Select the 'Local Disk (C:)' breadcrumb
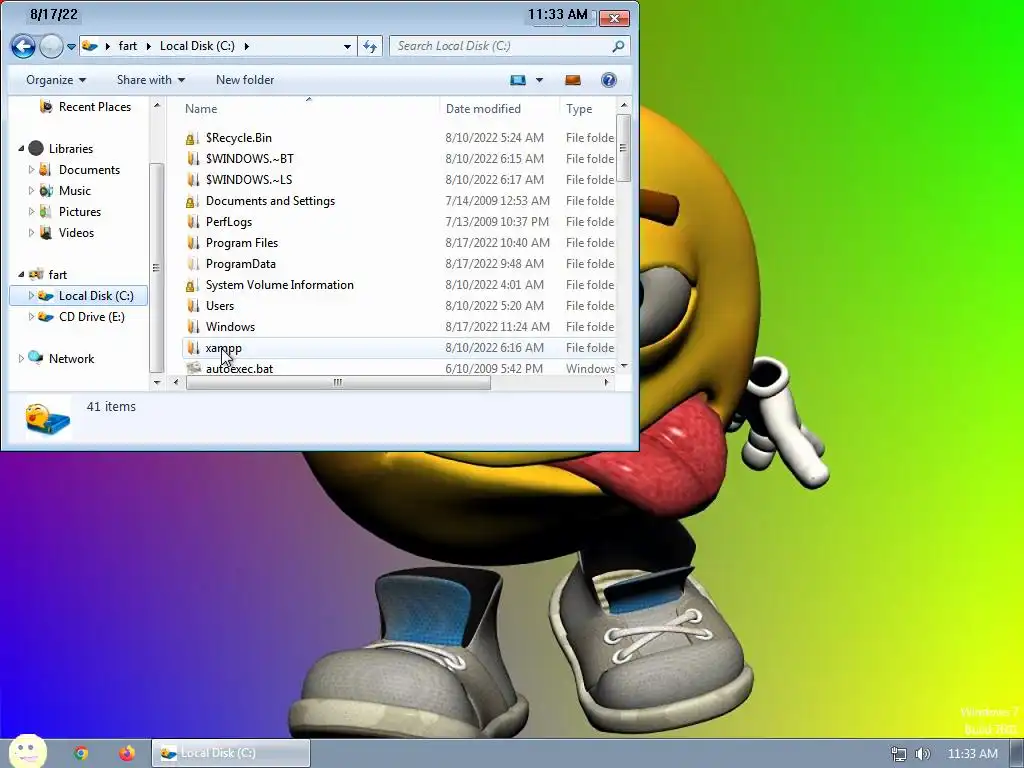The image size is (1024, 768). [197, 46]
